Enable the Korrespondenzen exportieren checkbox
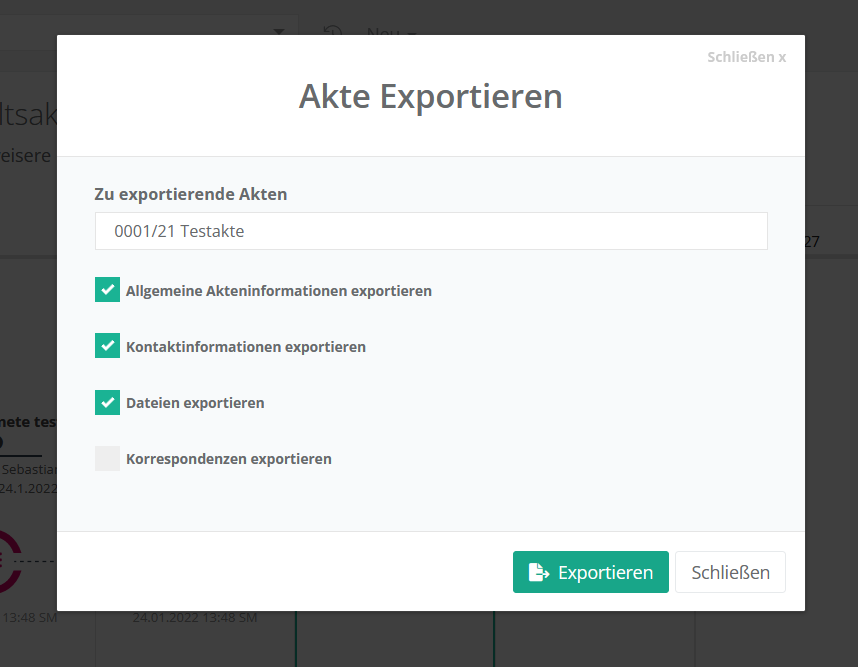The height and width of the screenshot is (667, 858). (107, 458)
